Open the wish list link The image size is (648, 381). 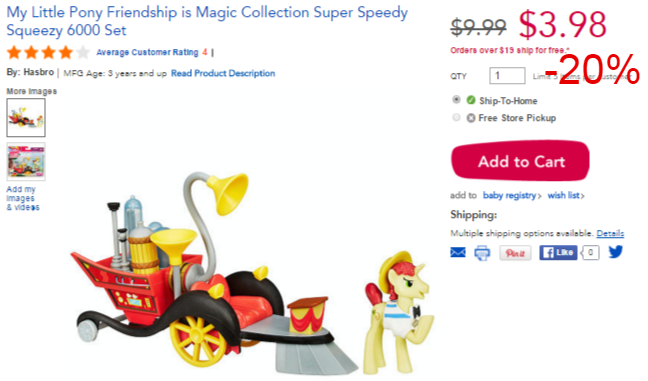pos(566,195)
